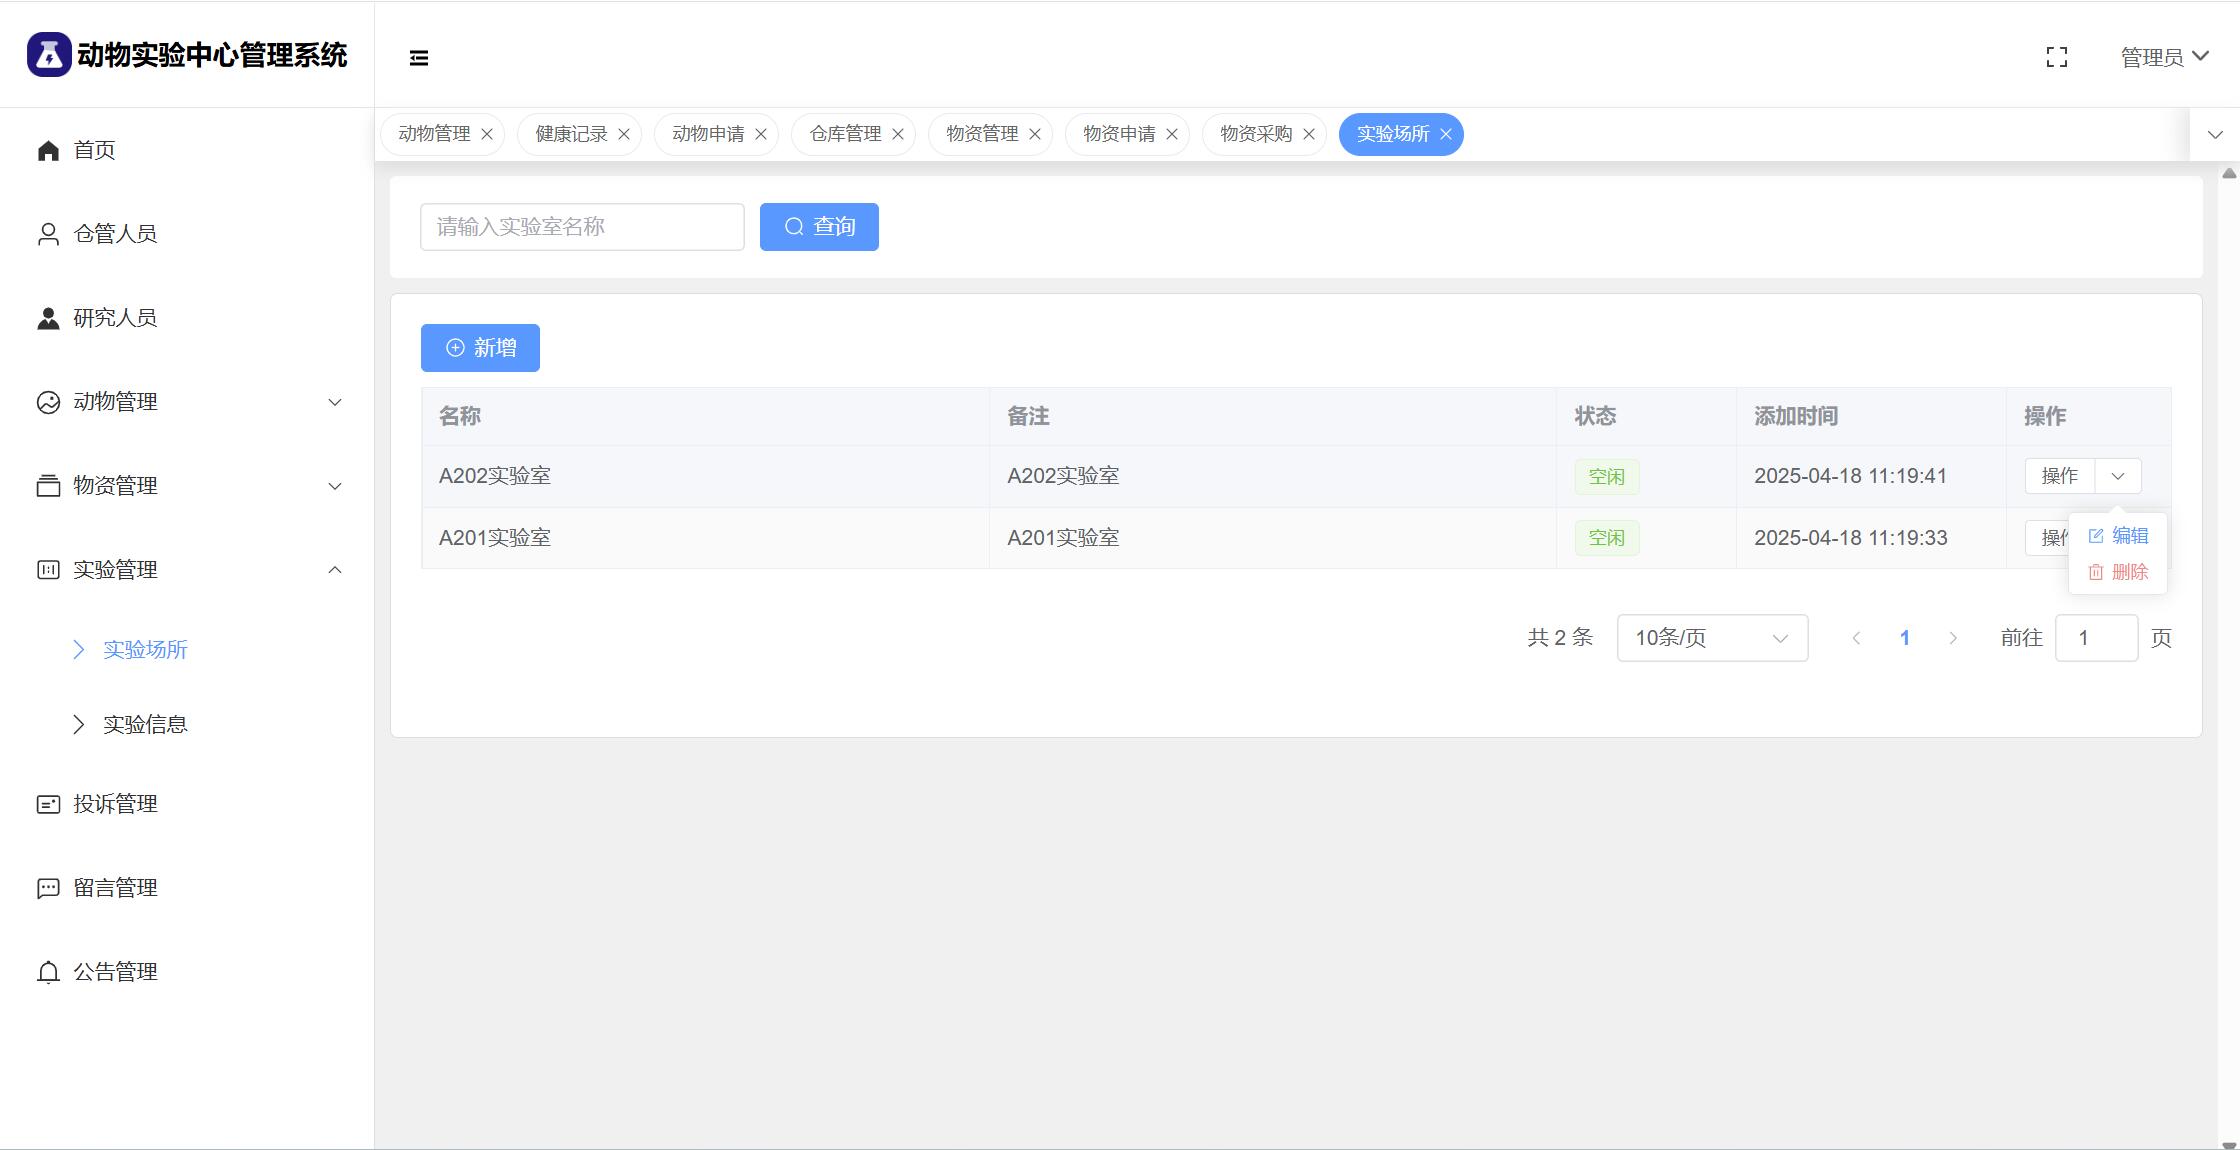Open A202实验室 row action dropdown arrow
Viewport: 2240px width, 1150px height.
coord(2117,476)
